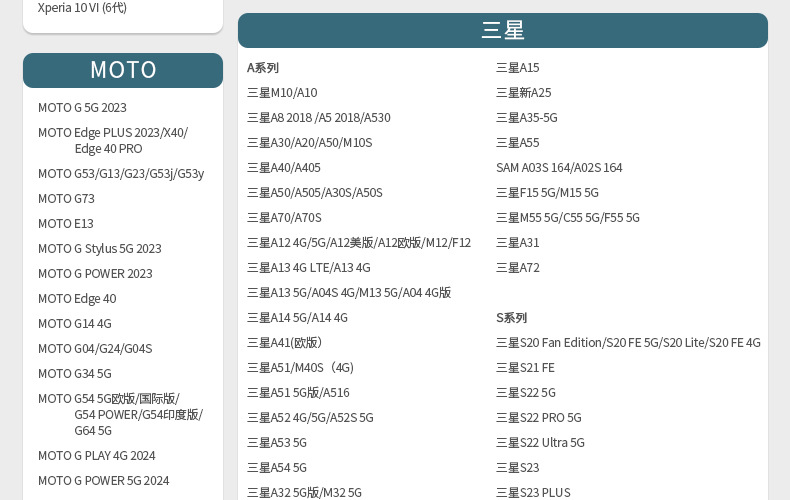Select 三星S23 entry

(517, 468)
